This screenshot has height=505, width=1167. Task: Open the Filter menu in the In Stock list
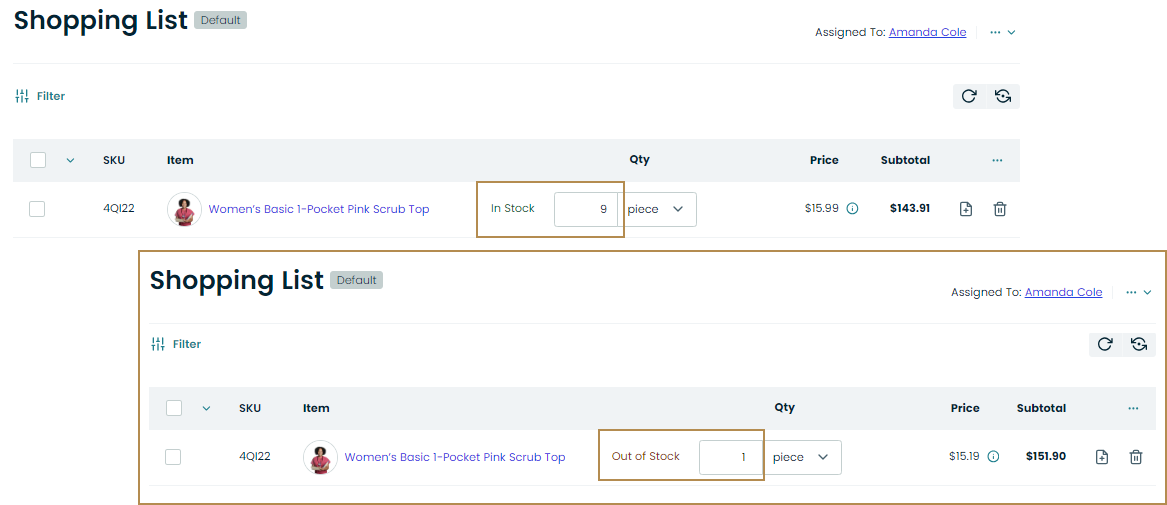click(x=41, y=96)
